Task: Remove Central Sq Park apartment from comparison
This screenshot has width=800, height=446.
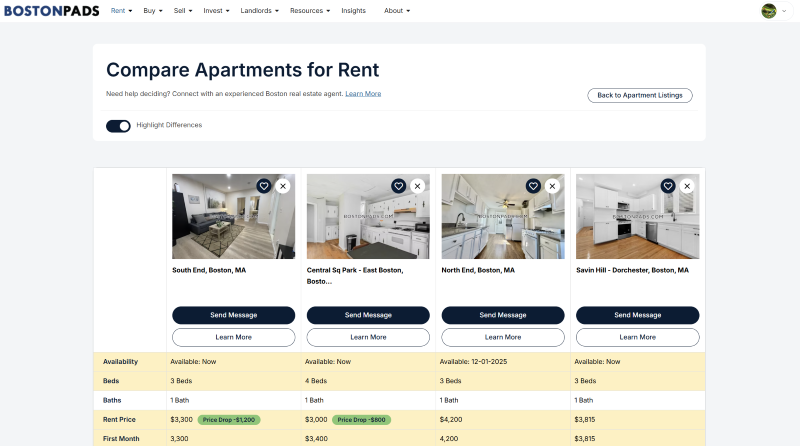Action: [x=417, y=186]
